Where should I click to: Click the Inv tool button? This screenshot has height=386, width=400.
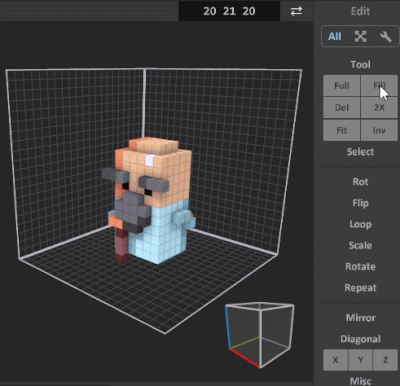click(x=379, y=130)
